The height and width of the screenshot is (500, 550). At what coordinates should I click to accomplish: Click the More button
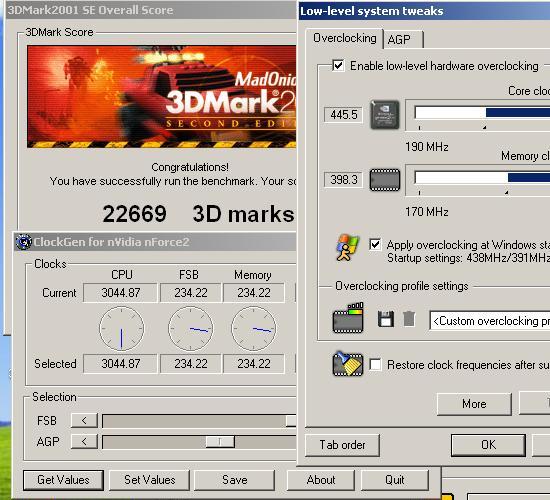(x=474, y=404)
